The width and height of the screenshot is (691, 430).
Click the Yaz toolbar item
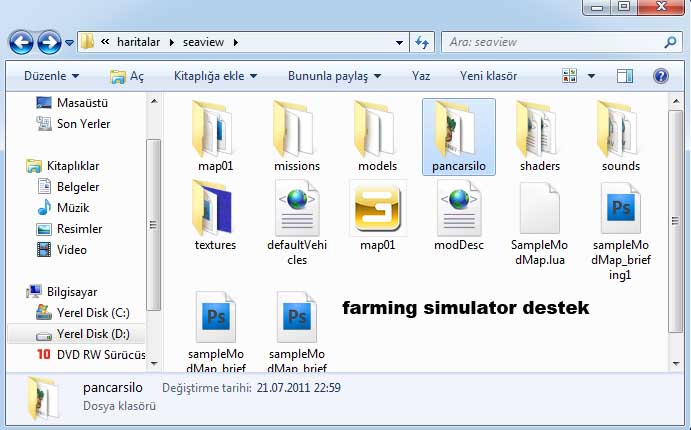click(421, 76)
